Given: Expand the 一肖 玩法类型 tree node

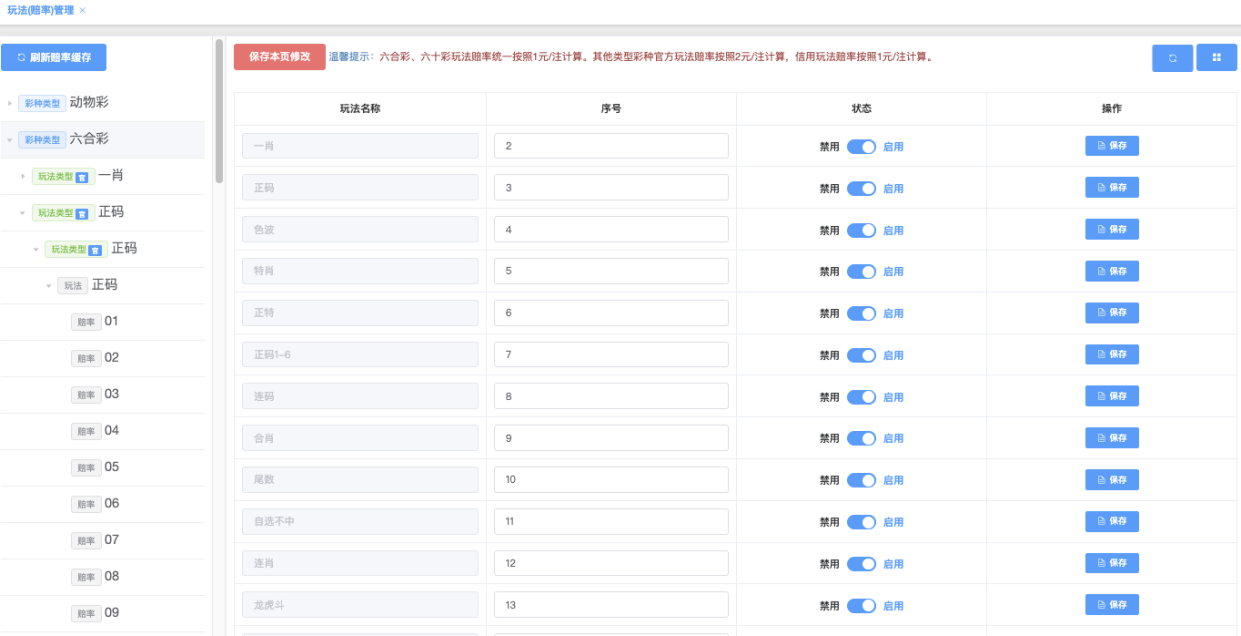Looking at the screenshot, I should point(24,176).
